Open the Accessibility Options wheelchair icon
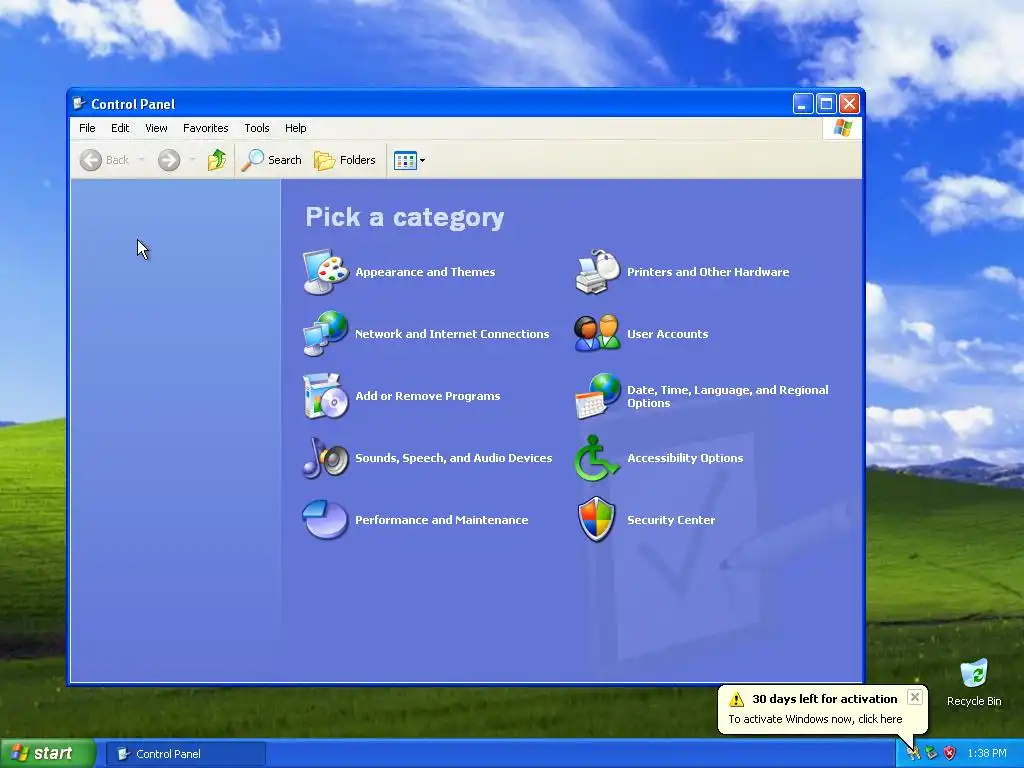The width and height of the screenshot is (1024, 768). 596,458
